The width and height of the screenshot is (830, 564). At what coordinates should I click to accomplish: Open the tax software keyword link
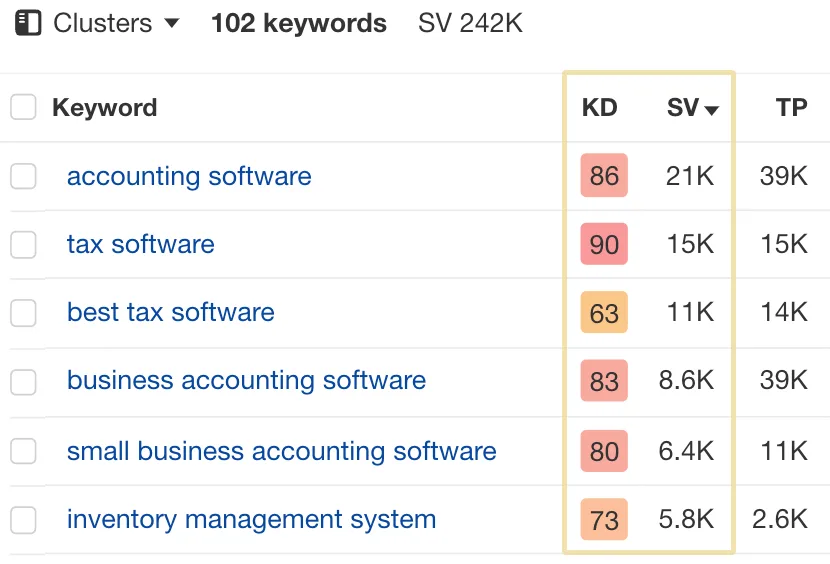[140, 244]
